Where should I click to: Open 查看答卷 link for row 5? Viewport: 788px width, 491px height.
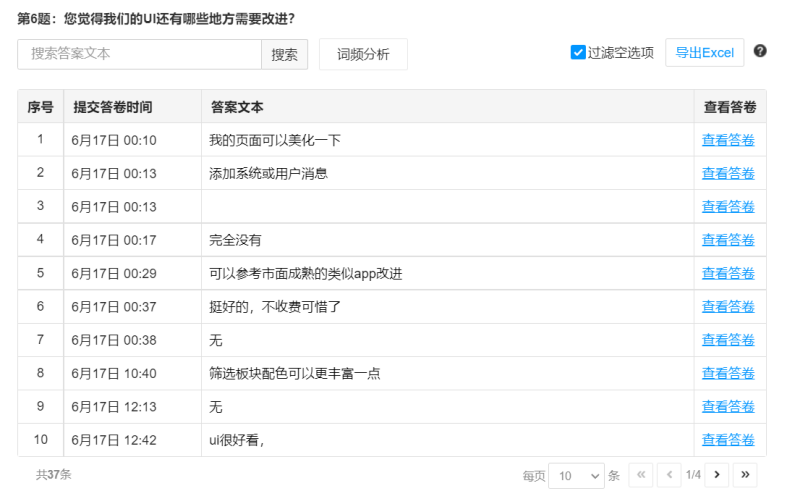(728, 273)
